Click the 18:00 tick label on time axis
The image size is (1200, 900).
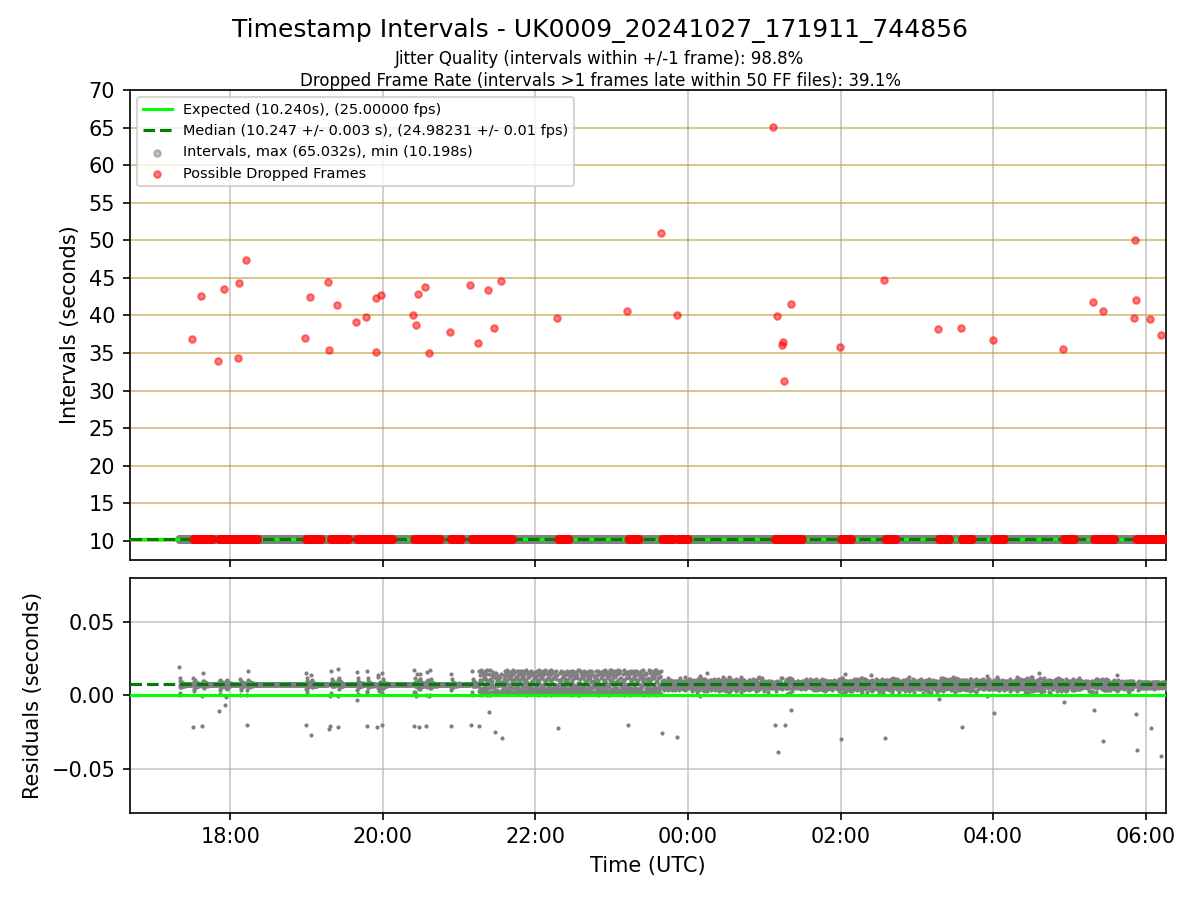[230, 836]
